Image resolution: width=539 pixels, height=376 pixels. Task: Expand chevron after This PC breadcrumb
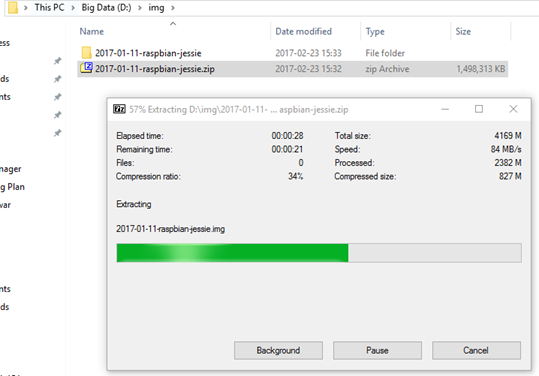pos(73,8)
